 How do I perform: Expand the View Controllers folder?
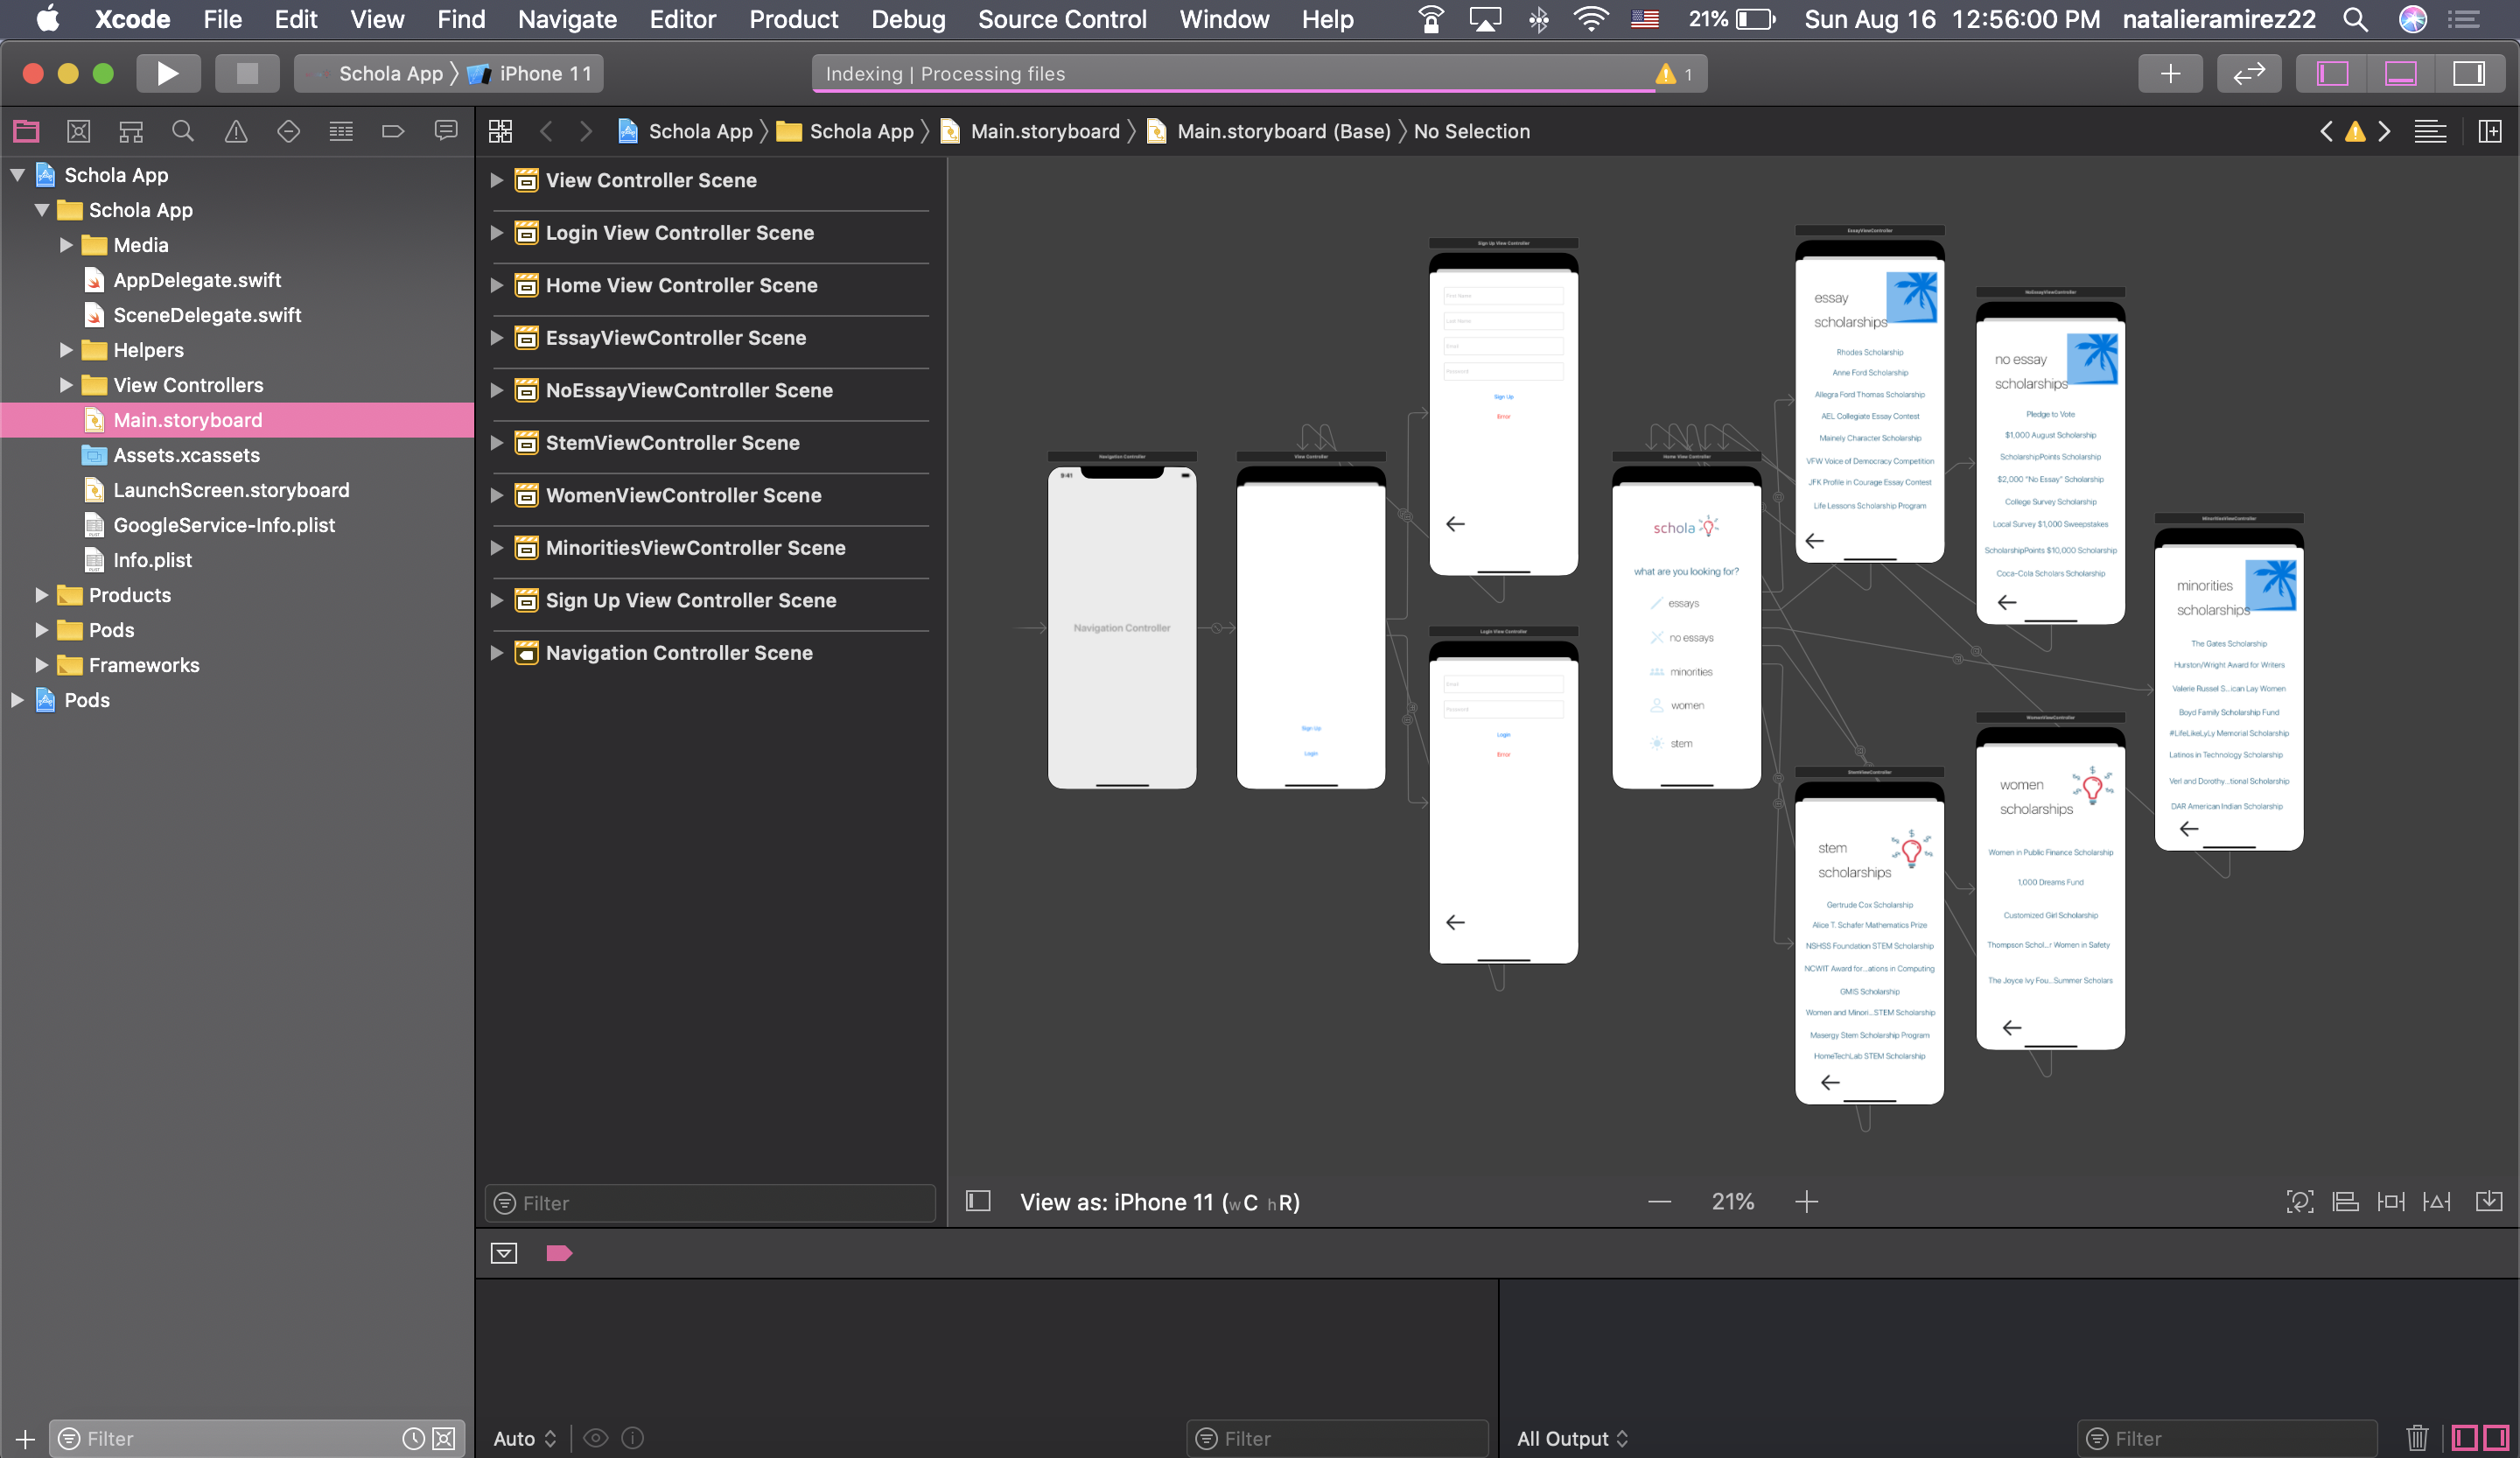66,385
